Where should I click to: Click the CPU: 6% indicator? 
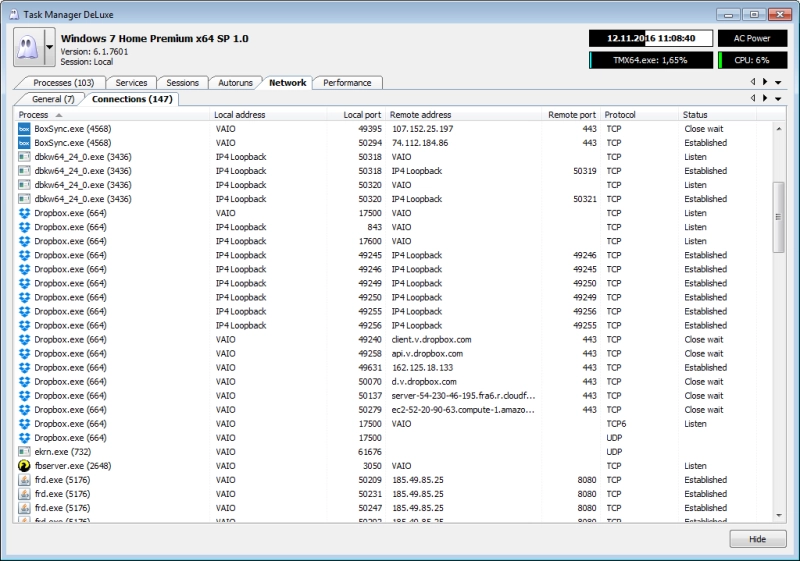pos(752,60)
